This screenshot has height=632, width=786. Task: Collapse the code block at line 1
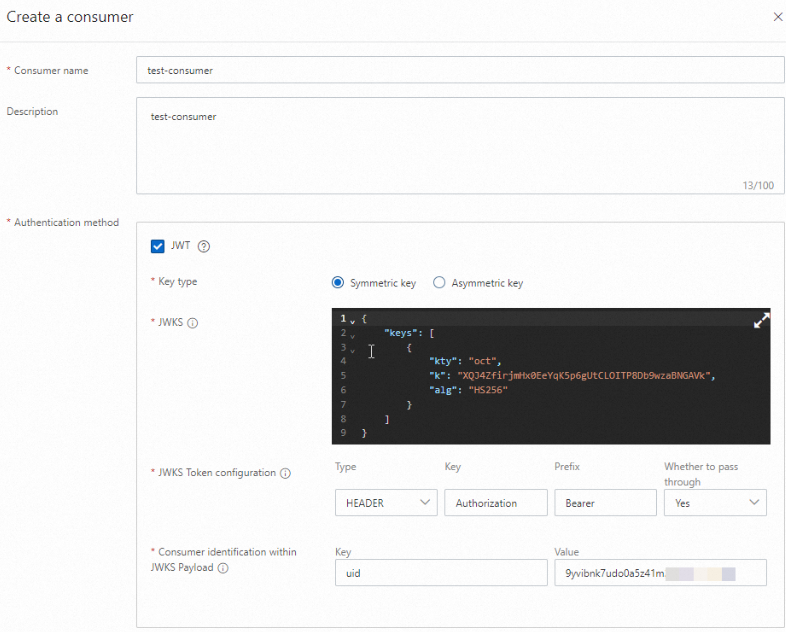coord(352,320)
